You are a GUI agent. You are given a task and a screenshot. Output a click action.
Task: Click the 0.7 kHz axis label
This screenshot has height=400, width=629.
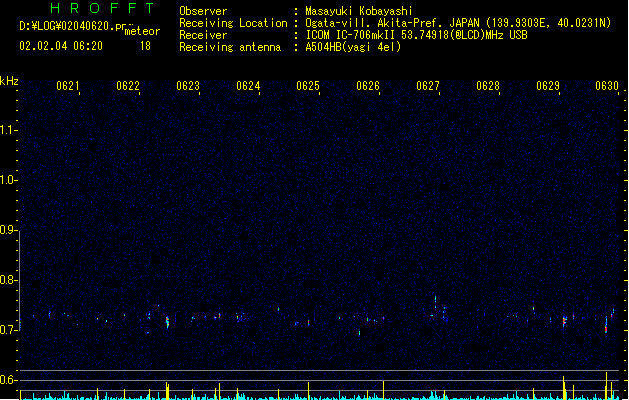(x=8, y=330)
